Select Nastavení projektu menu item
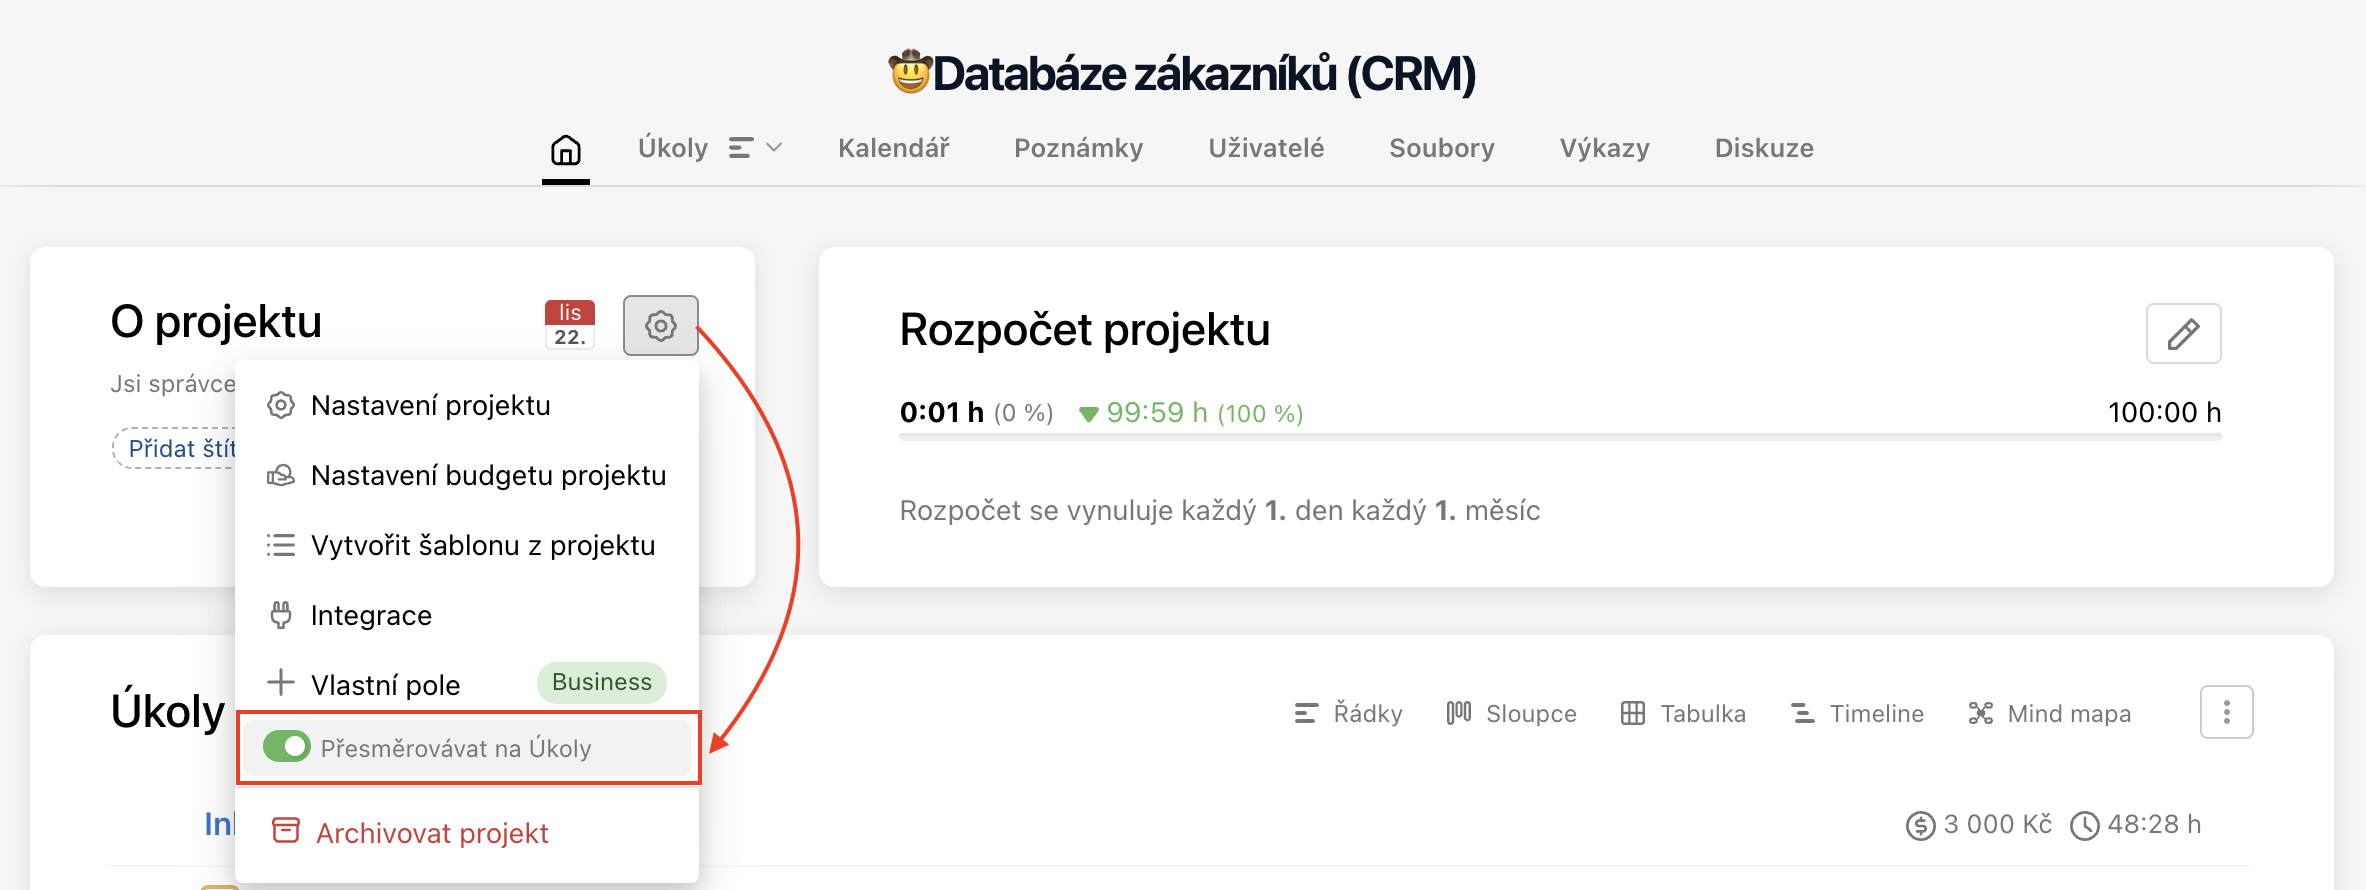 point(467,405)
